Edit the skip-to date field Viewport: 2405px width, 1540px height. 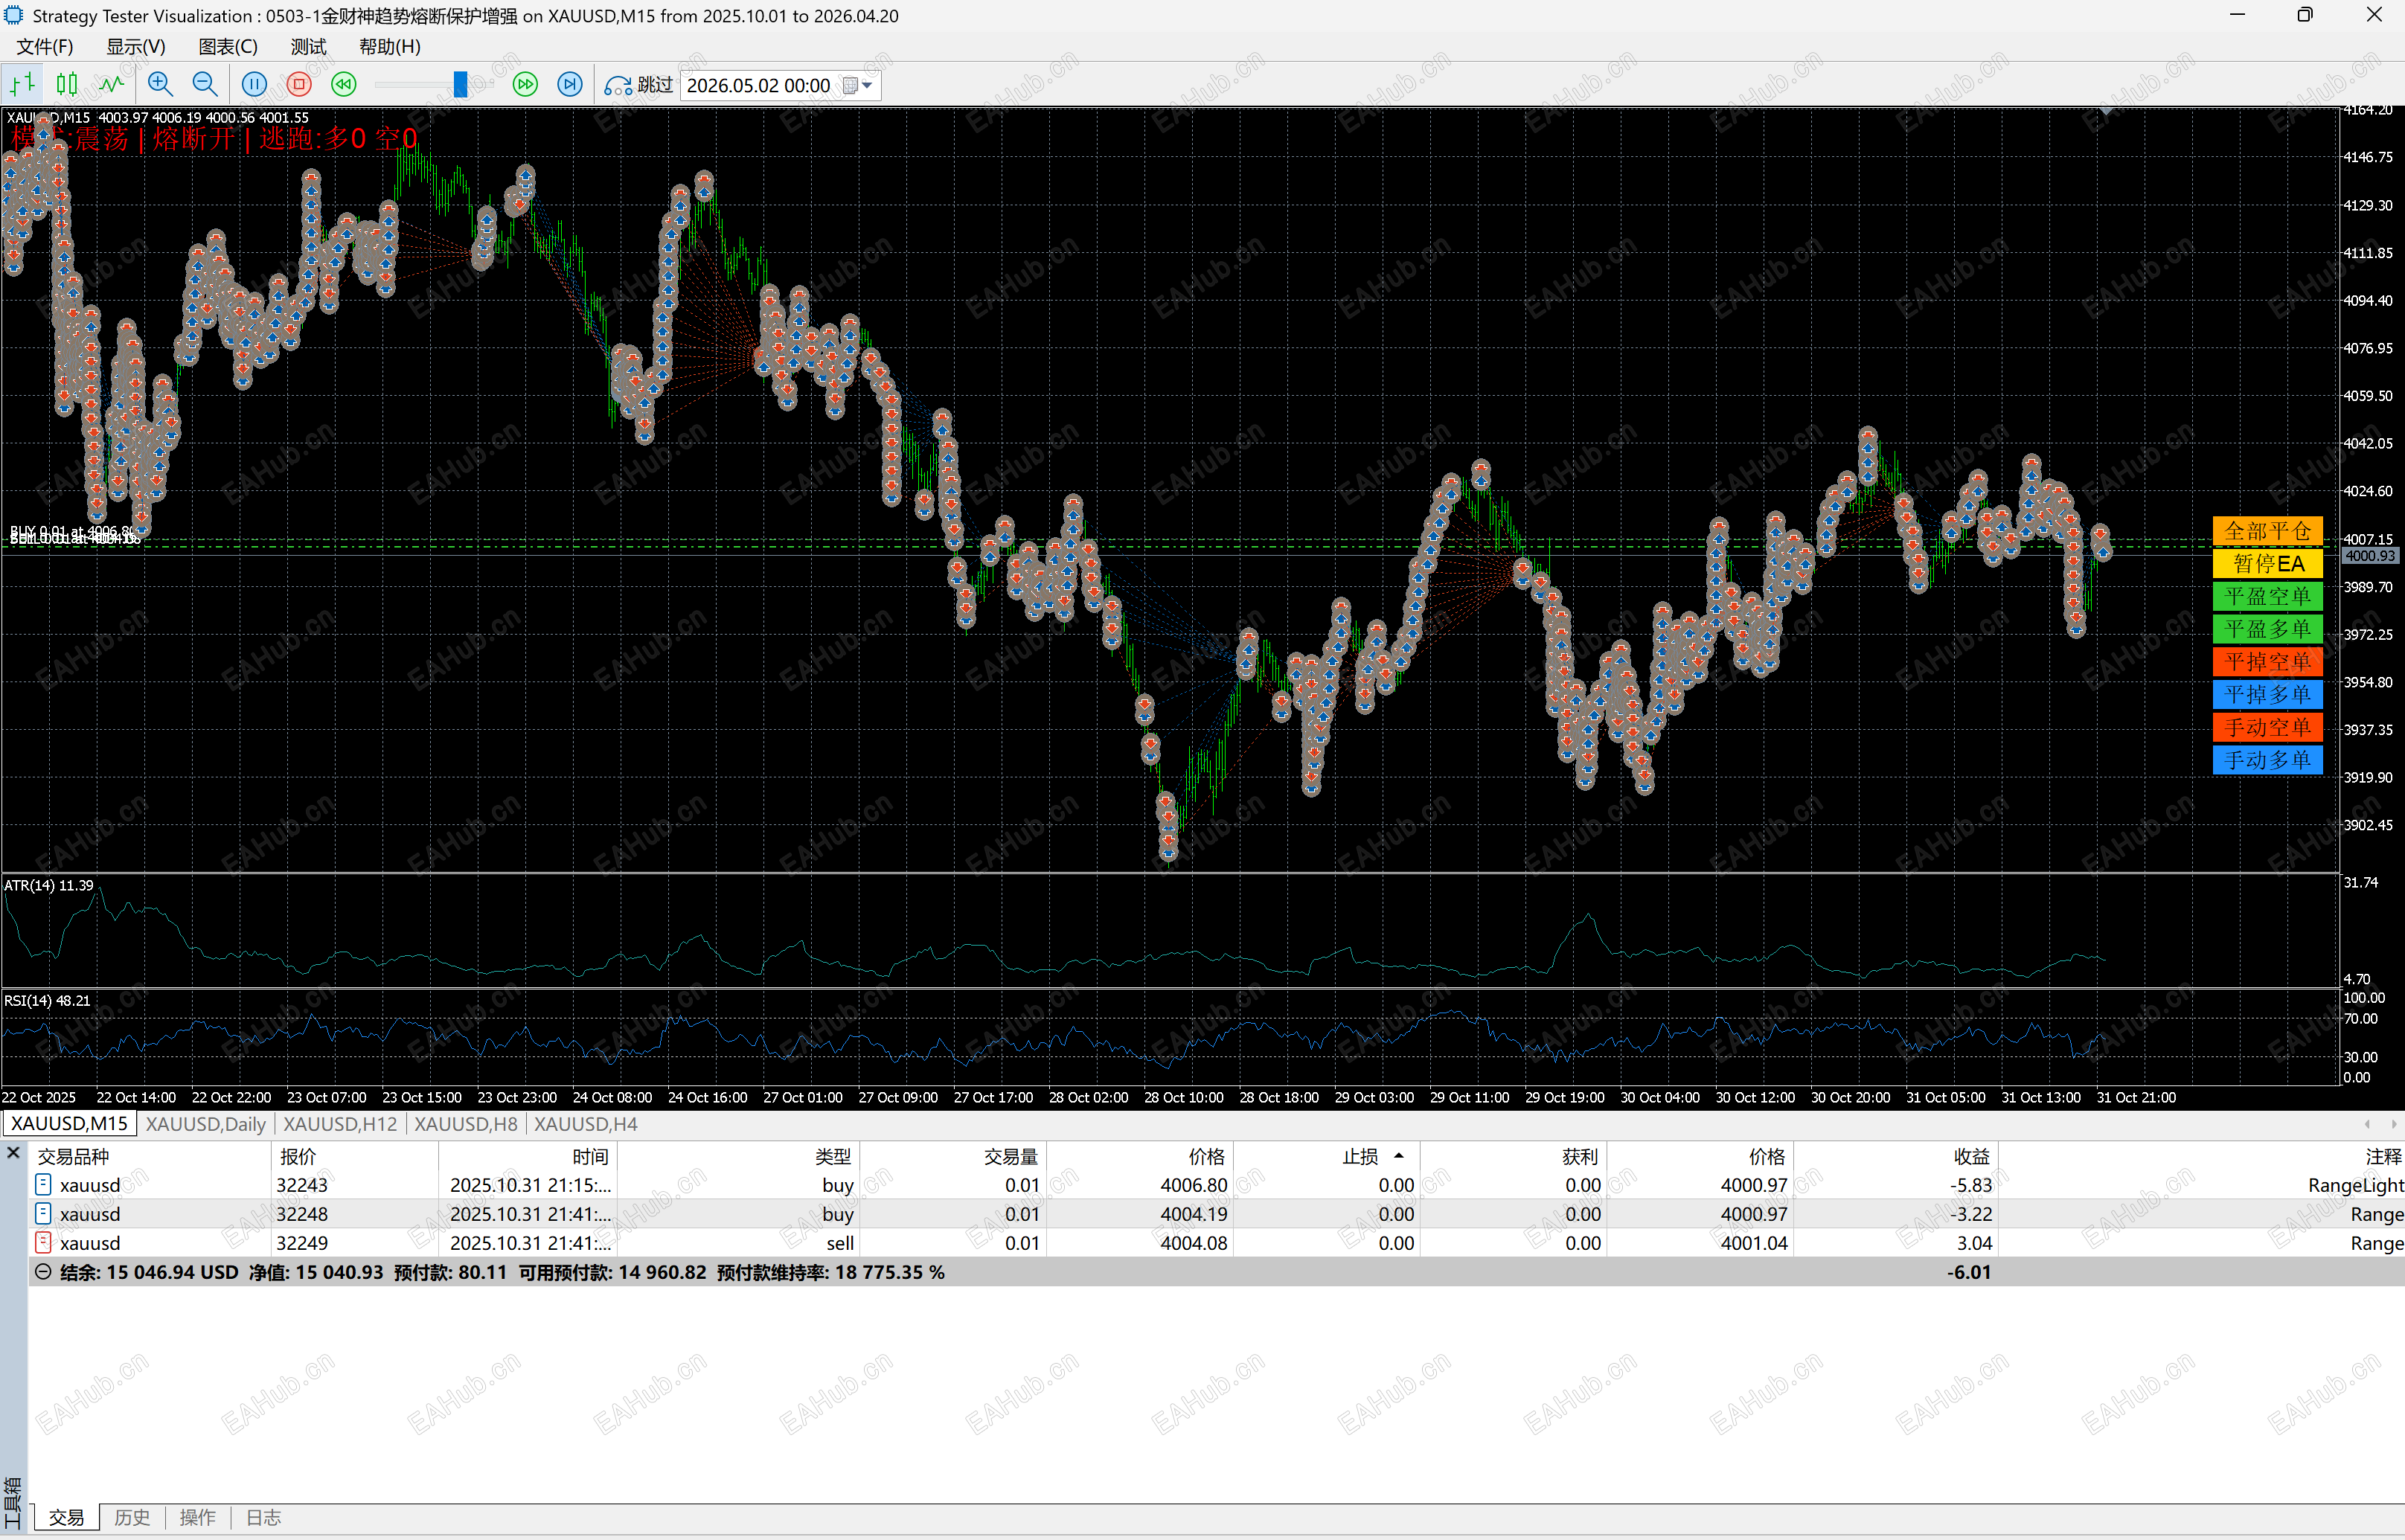759,85
